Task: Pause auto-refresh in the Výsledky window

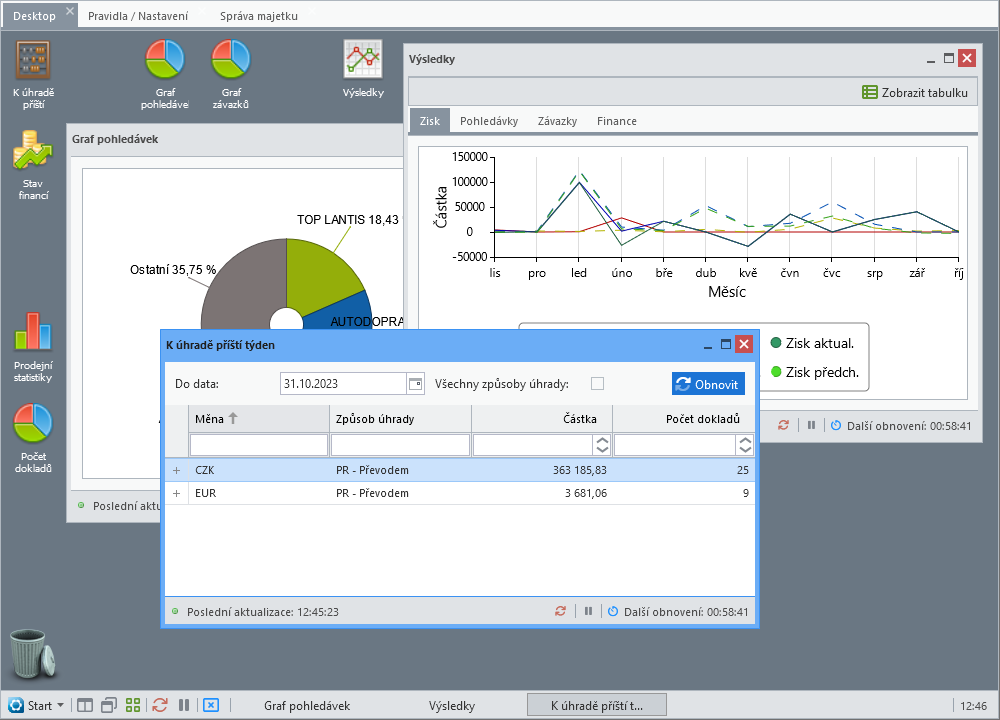Action: (811, 425)
